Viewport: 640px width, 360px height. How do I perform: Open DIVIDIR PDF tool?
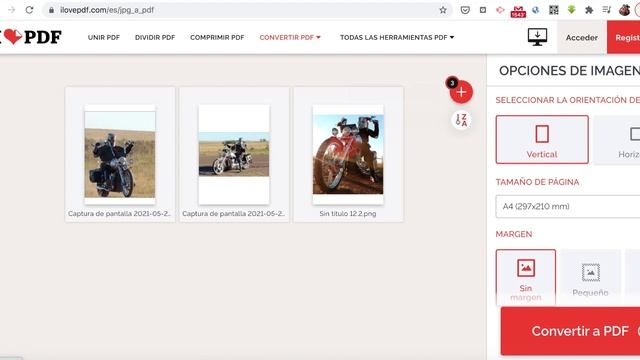point(155,37)
